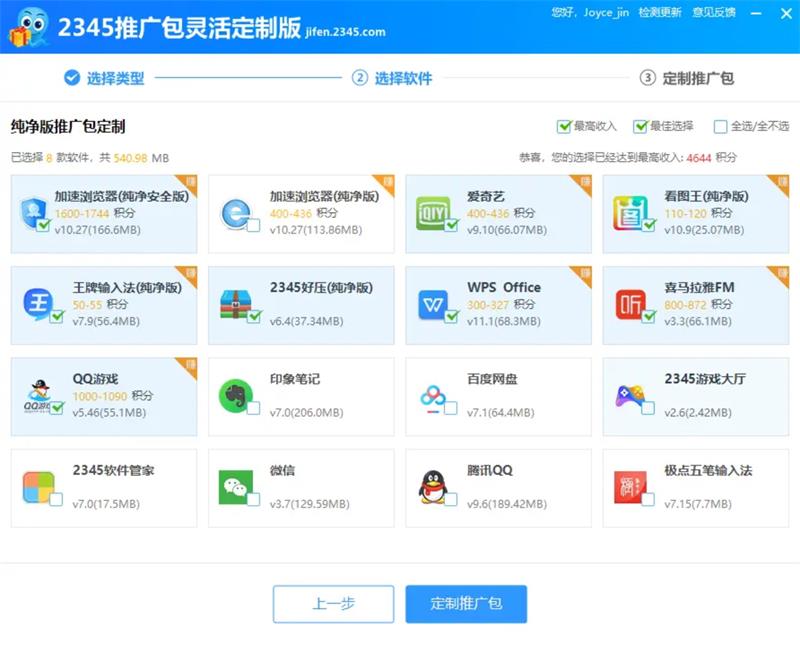Click the Joyce_jin username greeting
The height and width of the screenshot is (645, 800).
tap(590, 12)
